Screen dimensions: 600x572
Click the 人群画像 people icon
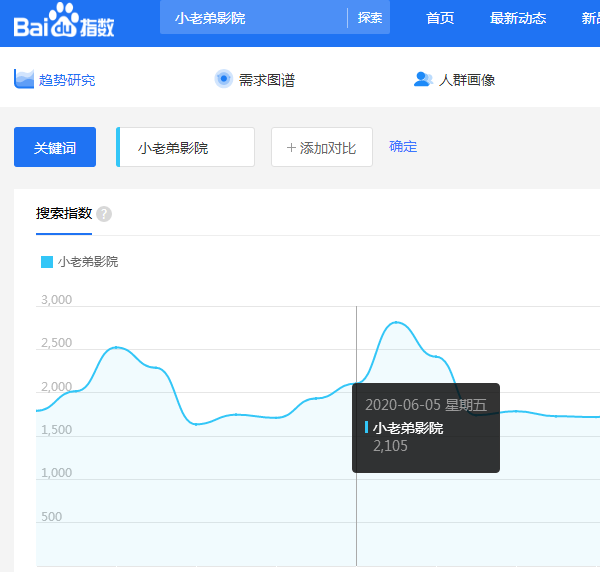click(423, 79)
